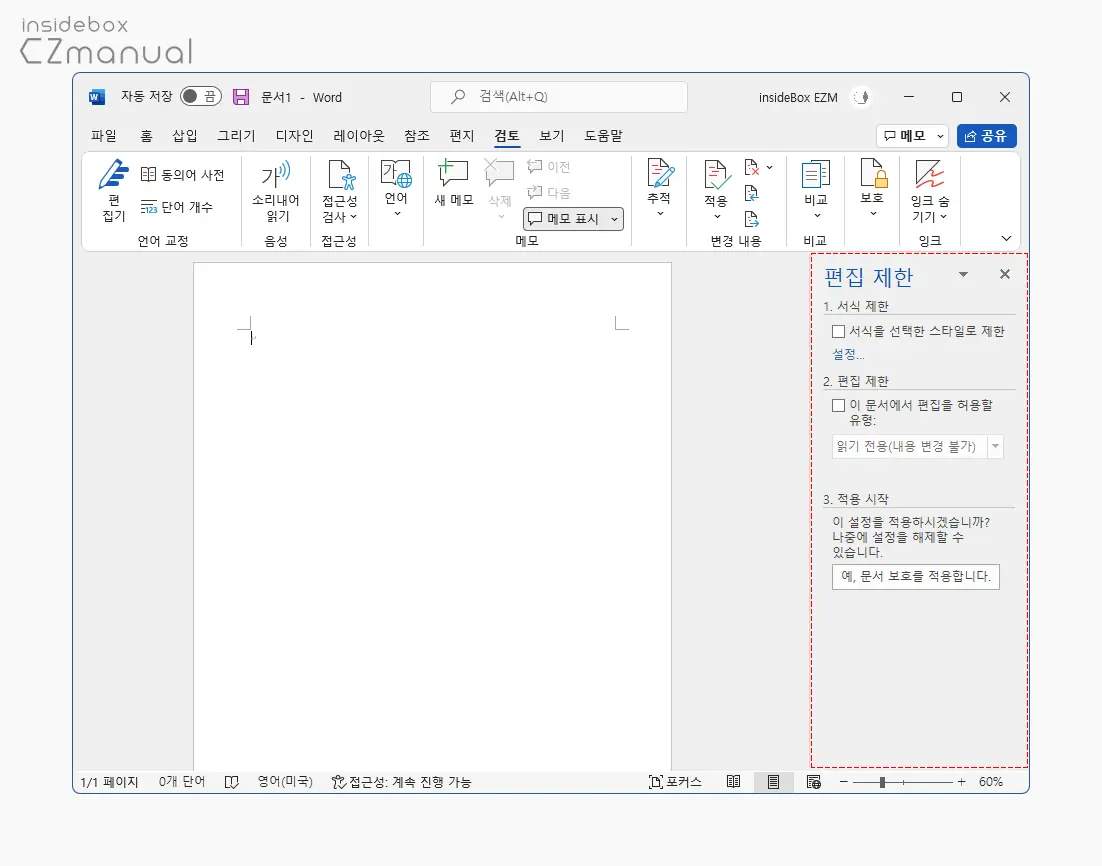Switch to the Draw (그리기) tab
1102x866 pixels.
(236, 136)
